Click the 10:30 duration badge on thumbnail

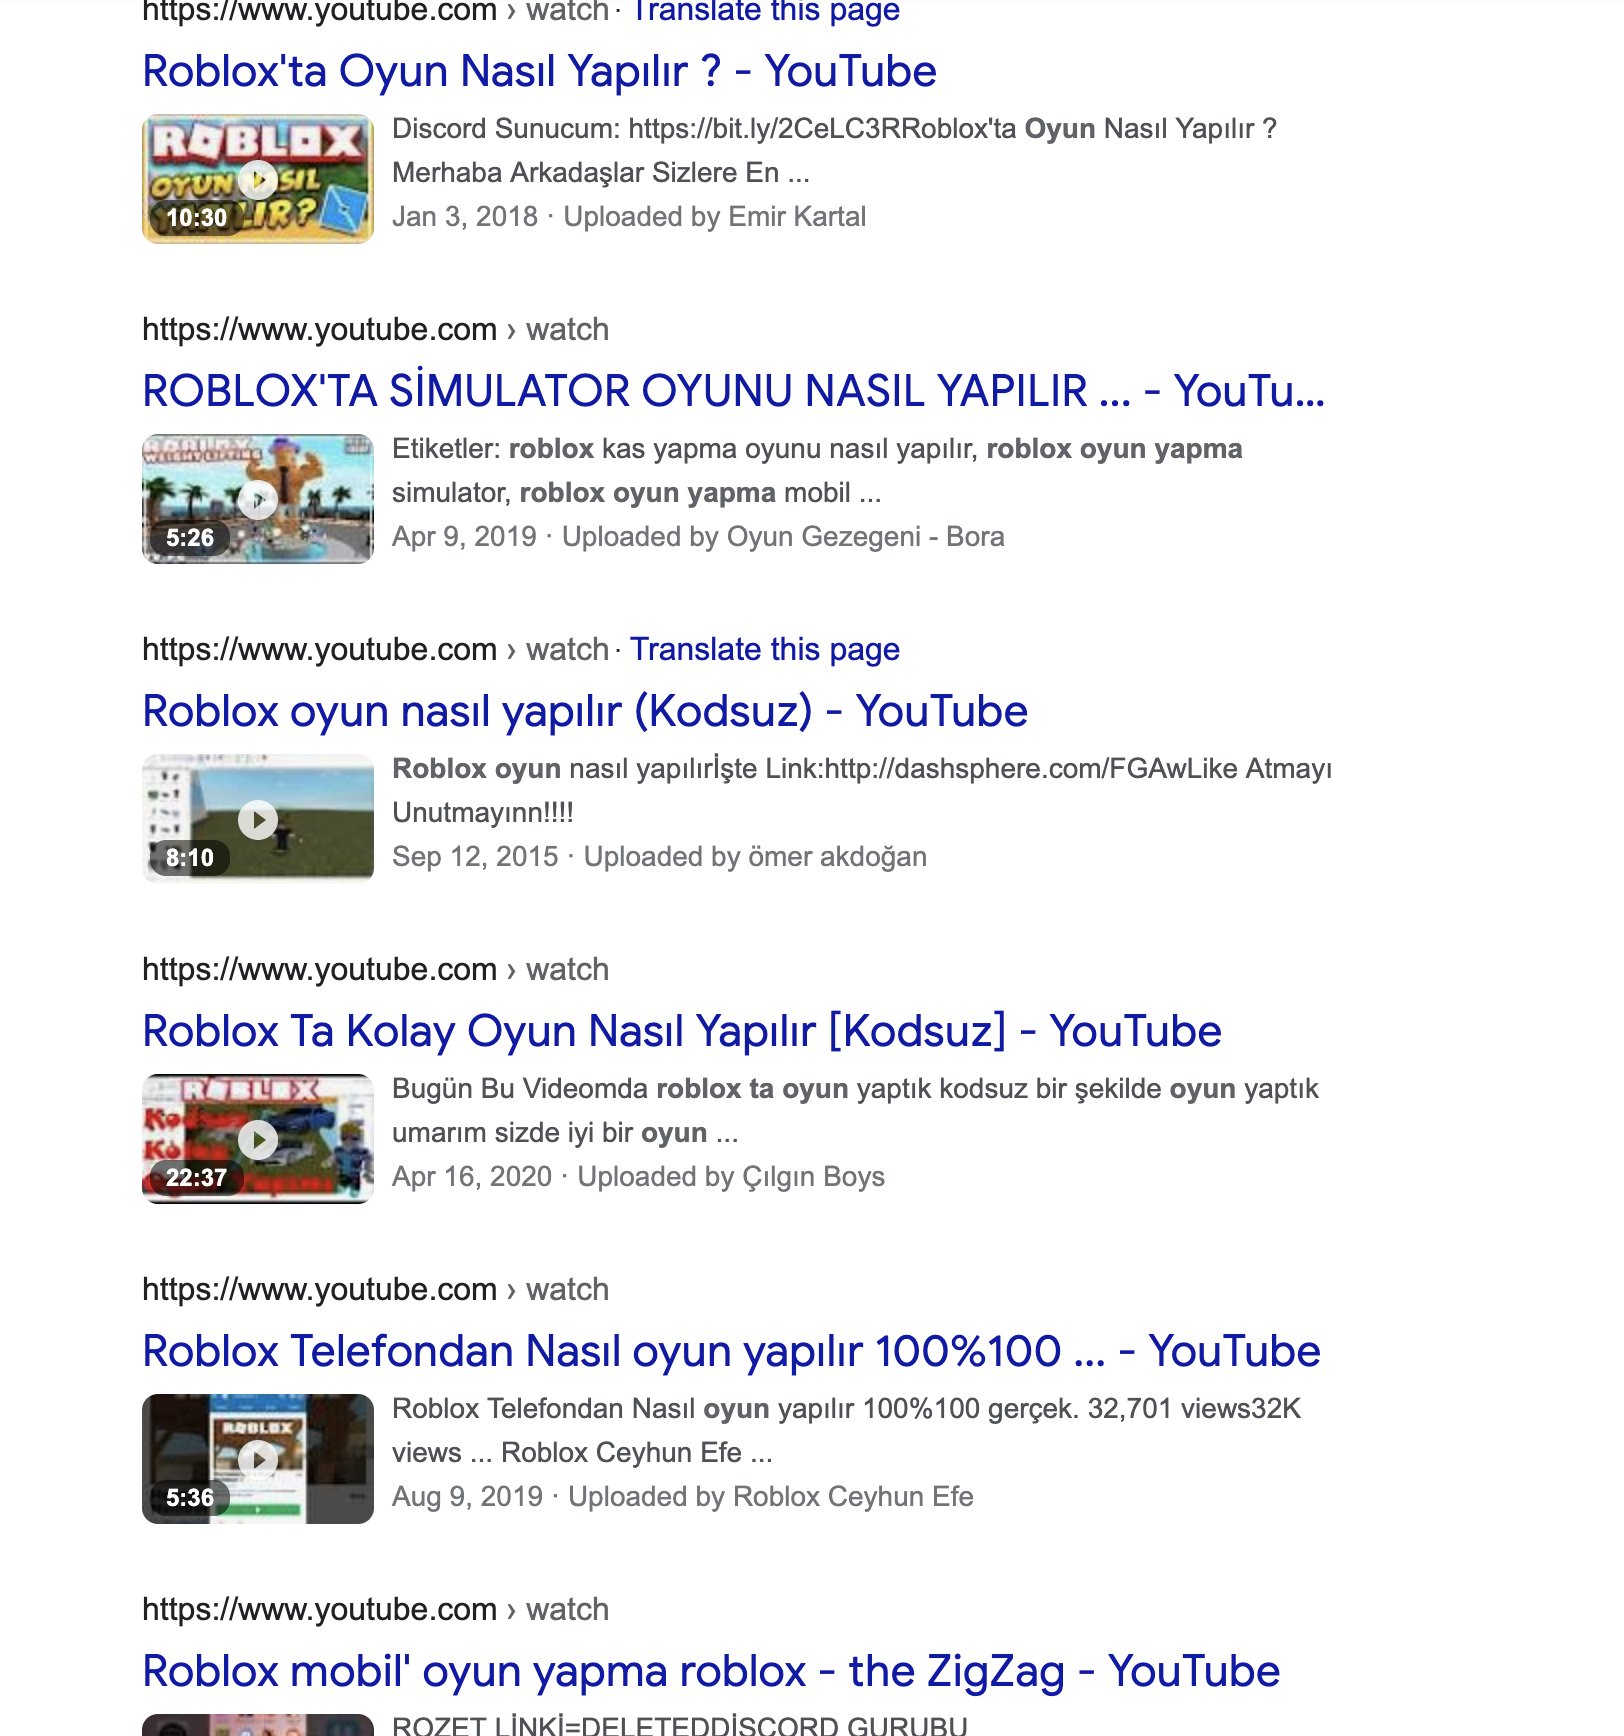pos(196,218)
